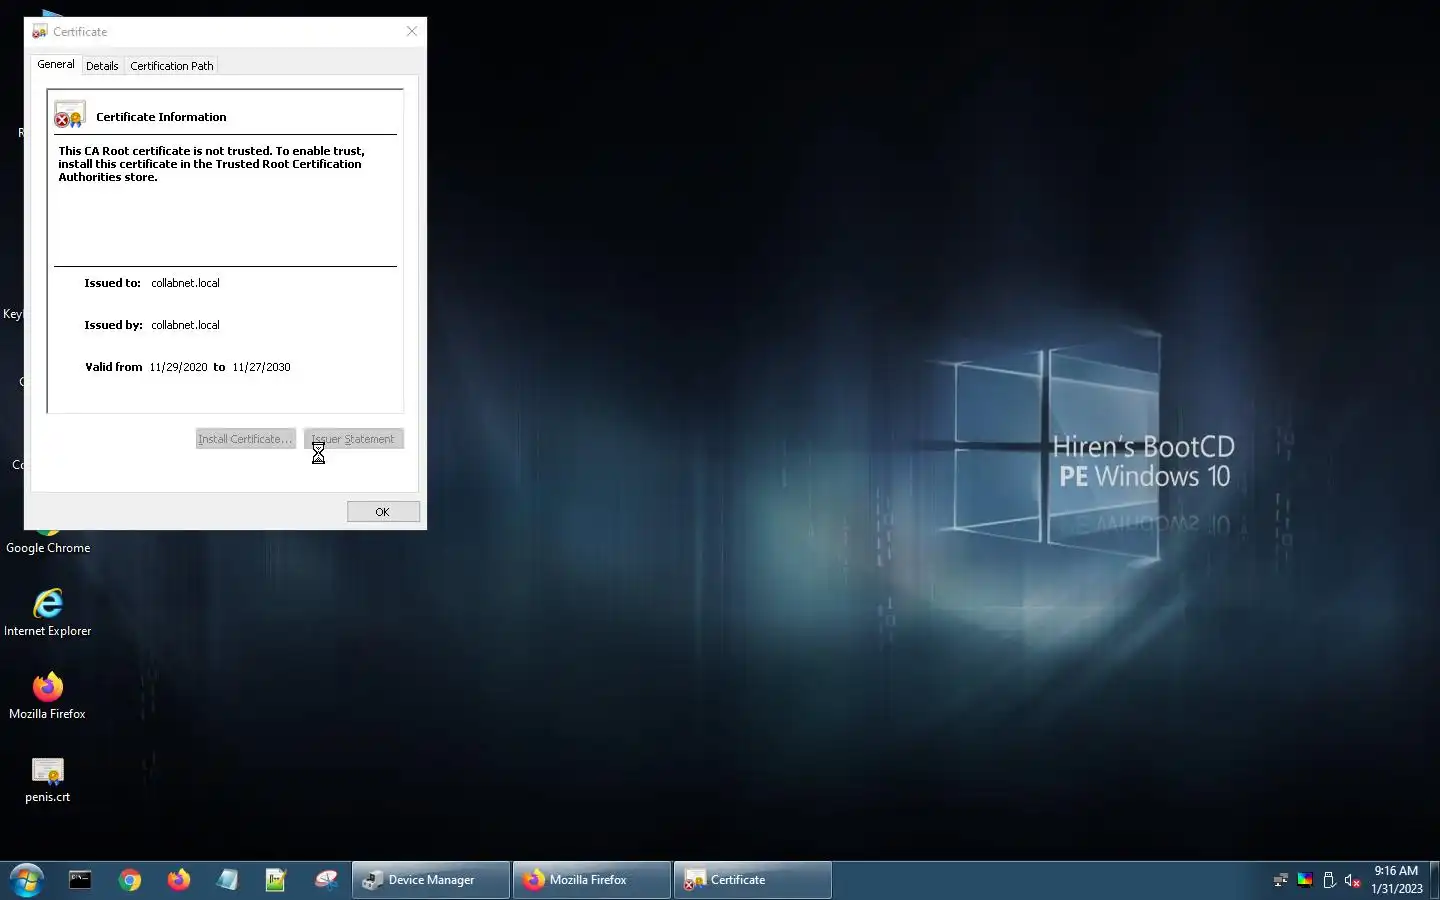Image resolution: width=1440 pixels, height=900 pixels.
Task: Open the Windows Start orb
Action: pyautogui.click(x=26, y=881)
